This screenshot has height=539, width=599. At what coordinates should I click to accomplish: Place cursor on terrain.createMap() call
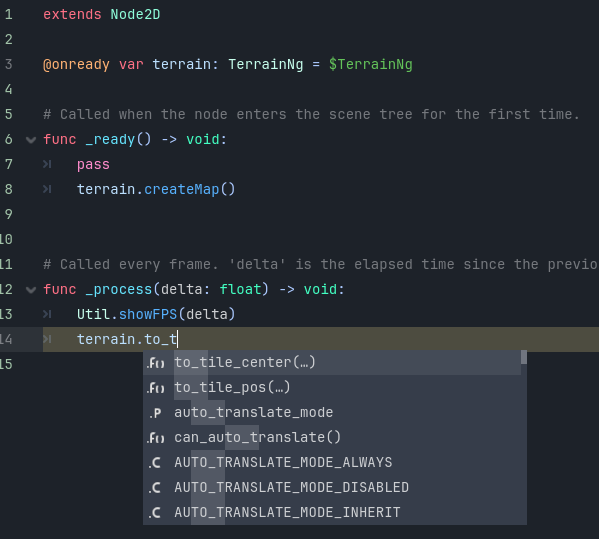click(x=156, y=189)
